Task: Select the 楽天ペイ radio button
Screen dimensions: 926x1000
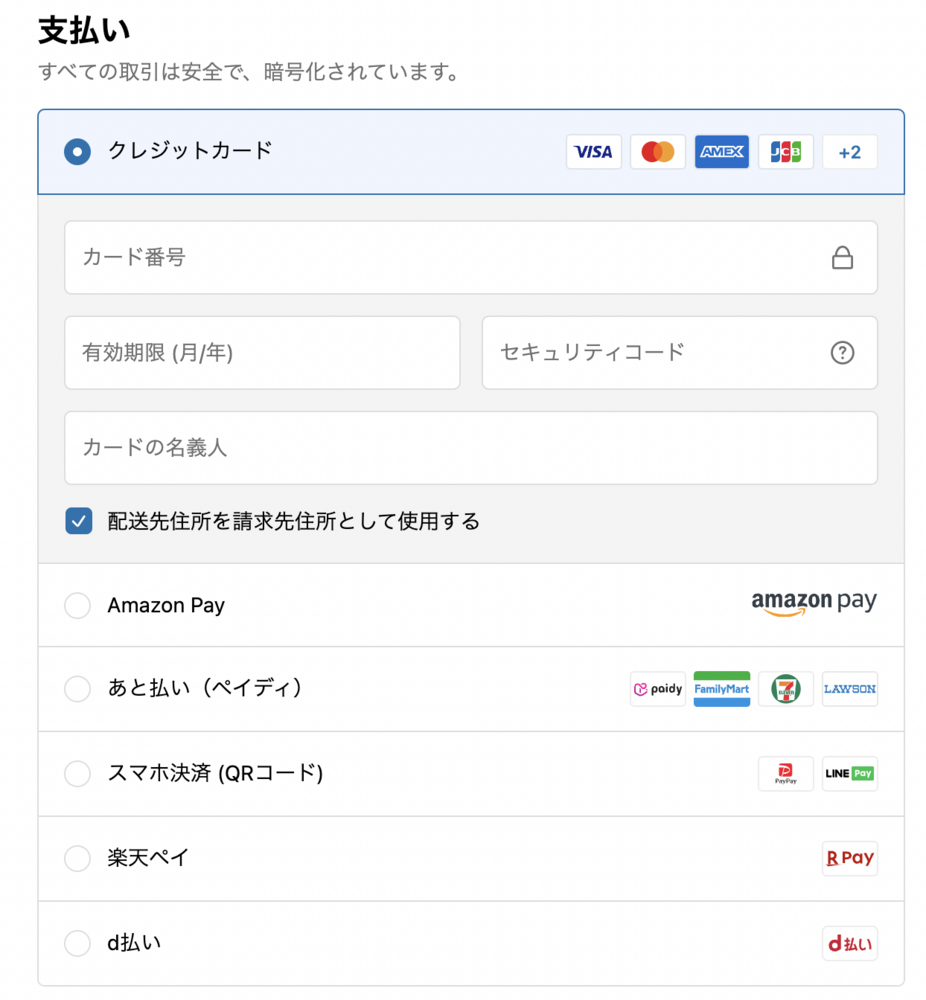Action: 77,858
